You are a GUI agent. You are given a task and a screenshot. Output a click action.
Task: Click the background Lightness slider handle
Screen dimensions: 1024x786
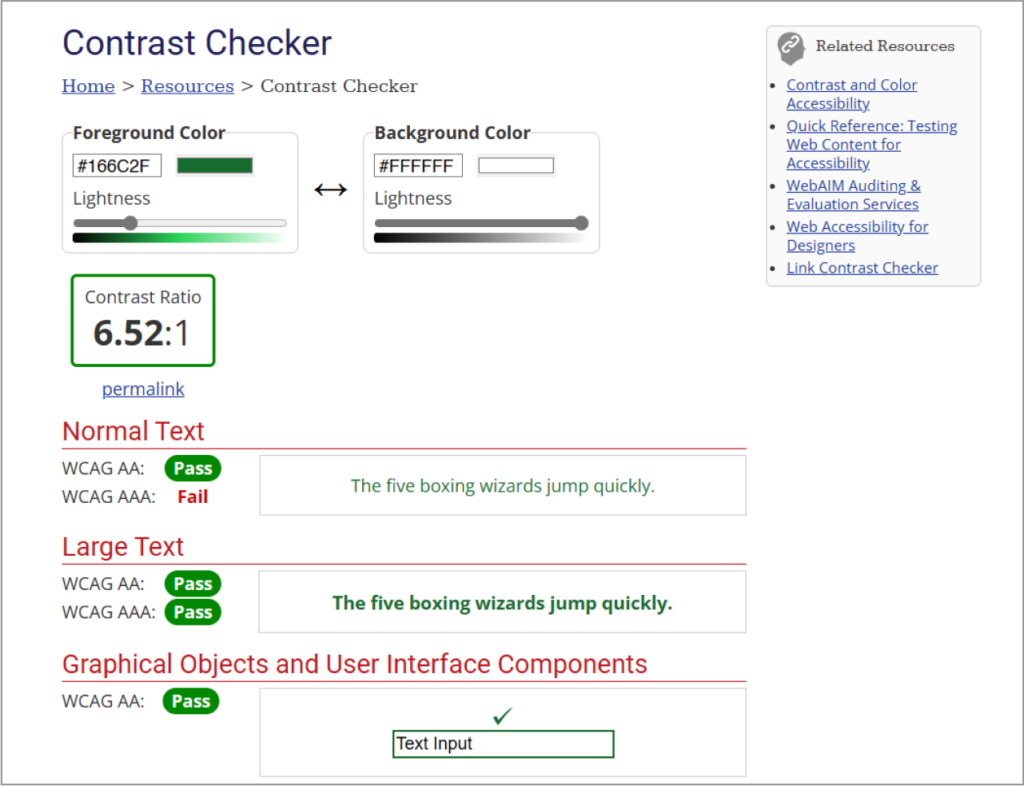[581, 223]
